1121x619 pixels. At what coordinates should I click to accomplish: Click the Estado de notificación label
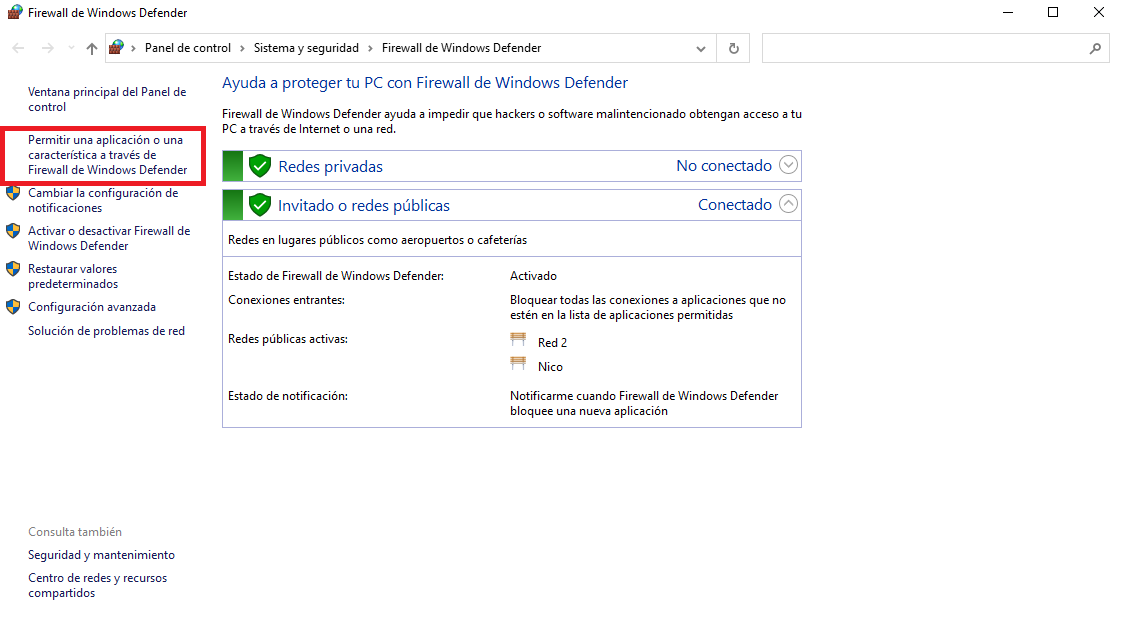[x=287, y=396]
